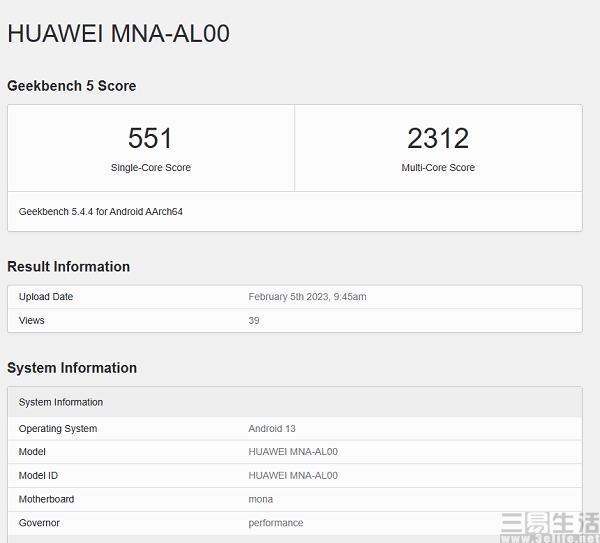The width and height of the screenshot is (600, 543).
Task: Select the Motherboard value mona
Action: pyautogui.click(x=260, y=499)
